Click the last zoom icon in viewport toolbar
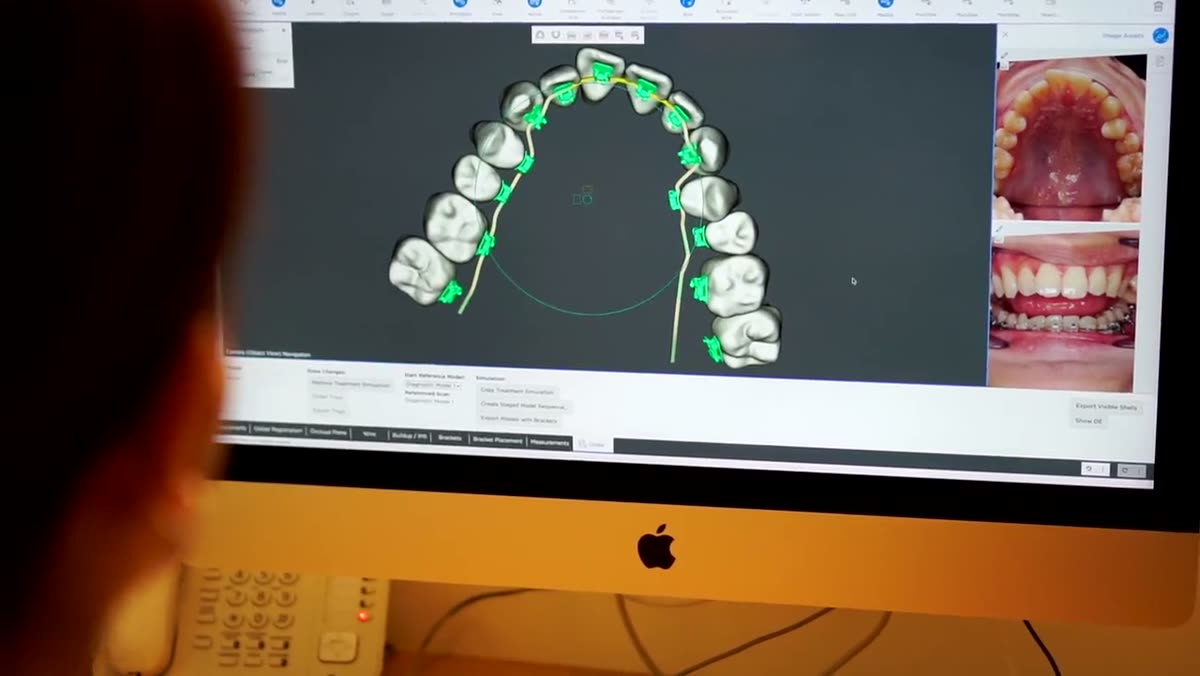 click(x=635, y=35)
